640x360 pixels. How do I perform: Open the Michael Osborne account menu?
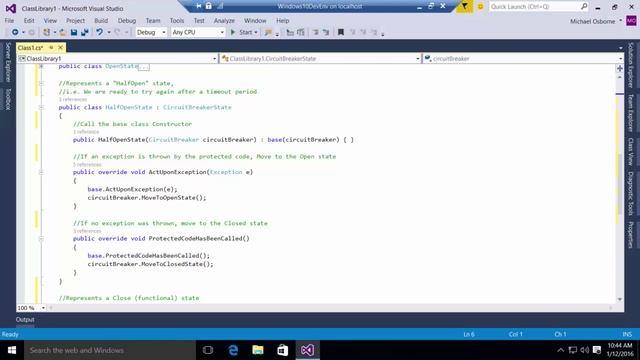[596, 21]
